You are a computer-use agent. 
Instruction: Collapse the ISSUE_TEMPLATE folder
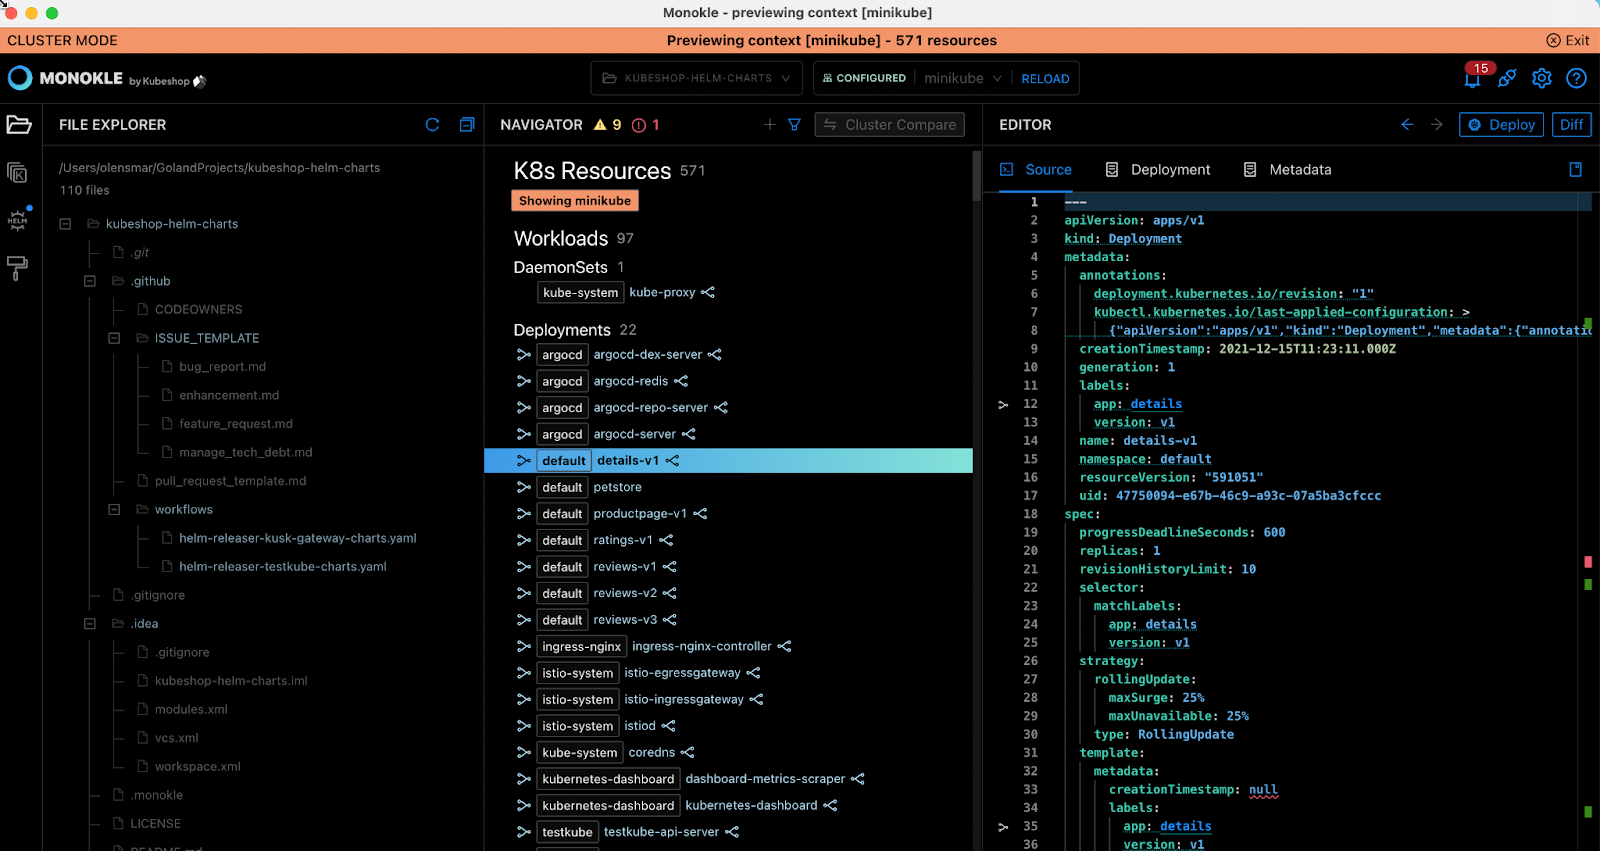click(x=114, y=338)
